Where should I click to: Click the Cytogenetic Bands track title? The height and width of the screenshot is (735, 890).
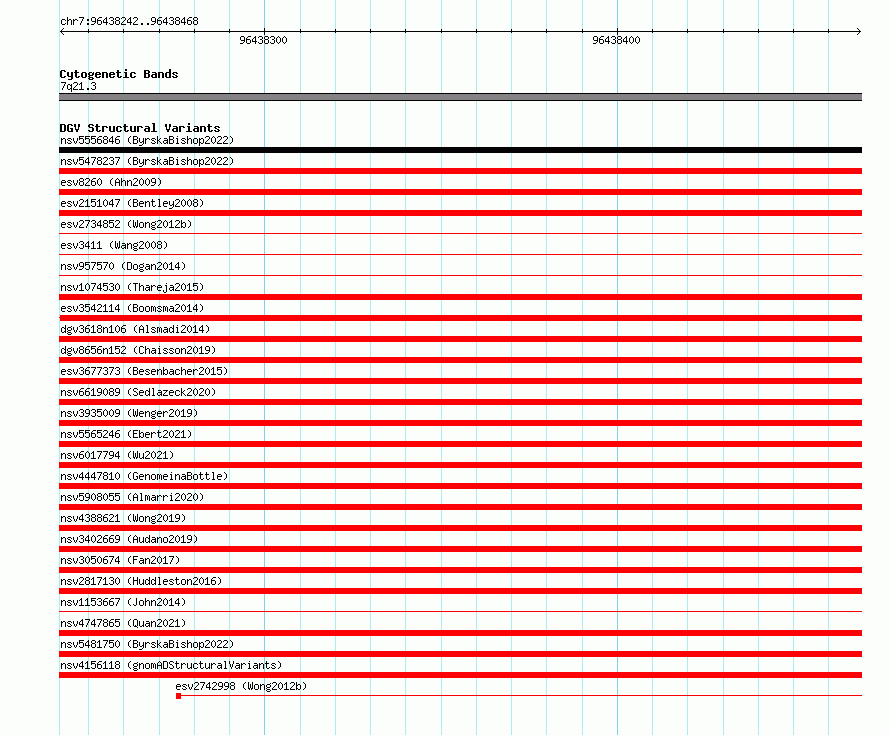(x=119, y=74)
